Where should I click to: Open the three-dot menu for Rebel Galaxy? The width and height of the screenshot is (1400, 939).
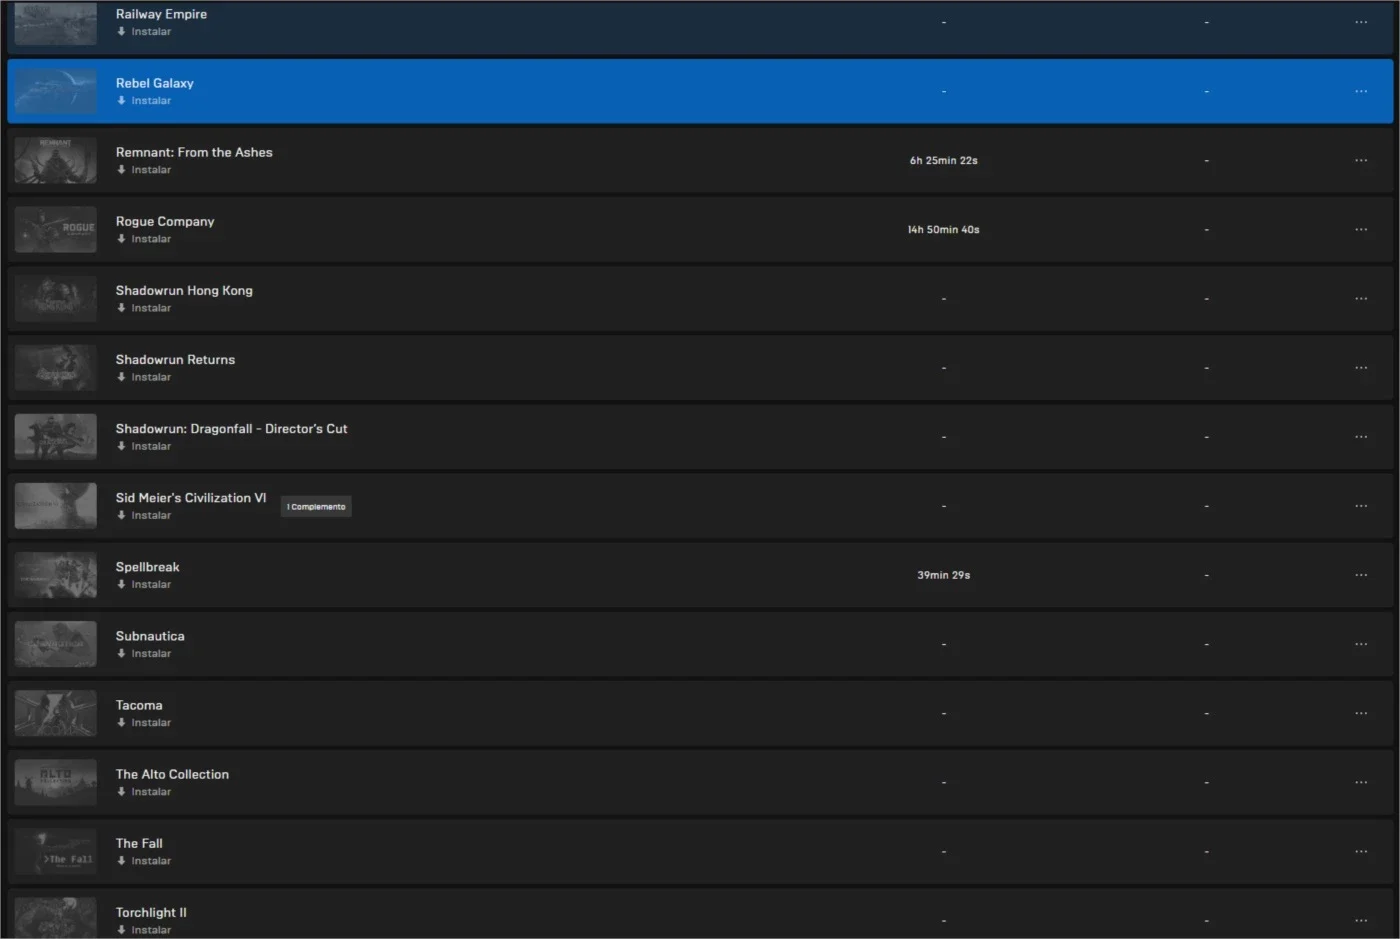point(1361,91)
